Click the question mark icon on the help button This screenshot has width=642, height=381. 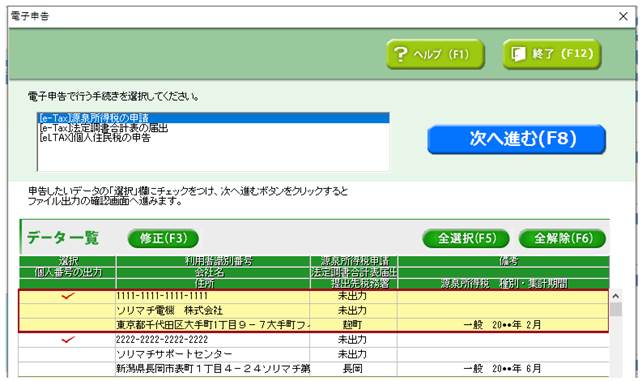pos(400,54)
